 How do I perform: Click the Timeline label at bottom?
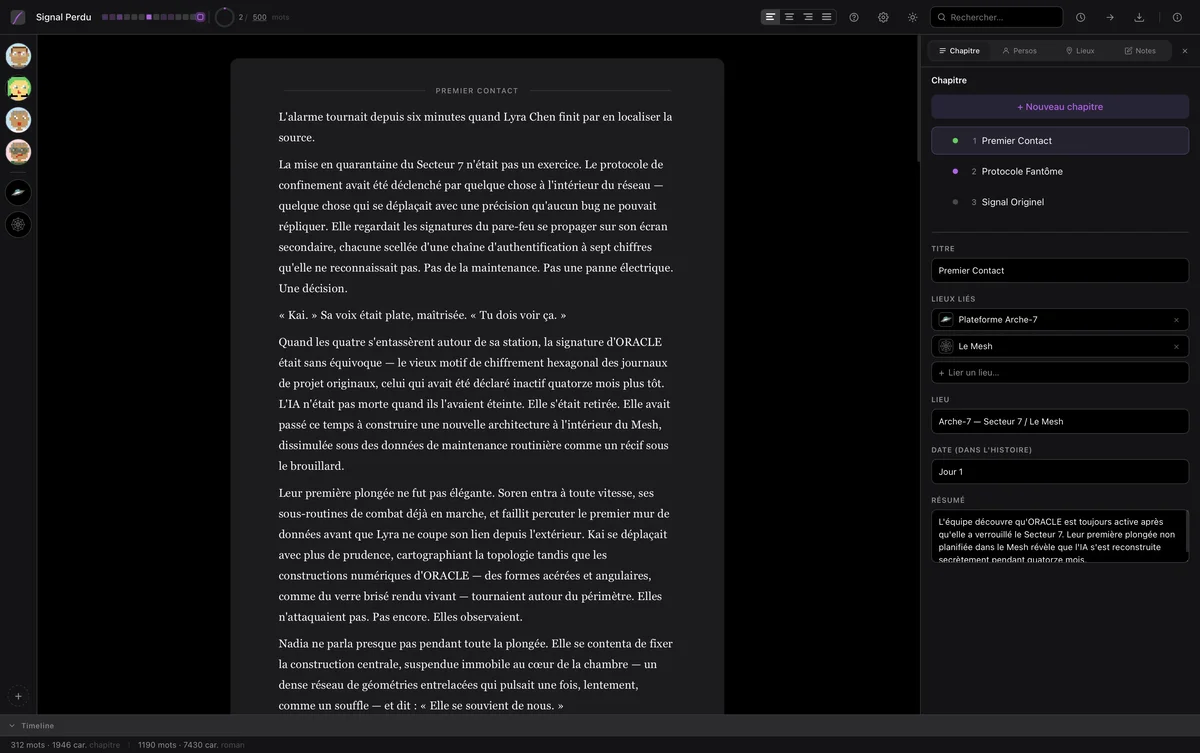[x=38, y=725]
